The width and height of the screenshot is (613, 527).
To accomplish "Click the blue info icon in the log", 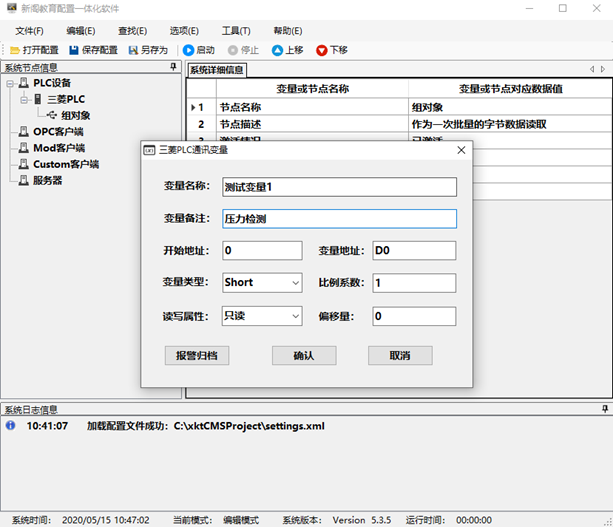I will 11,425.
